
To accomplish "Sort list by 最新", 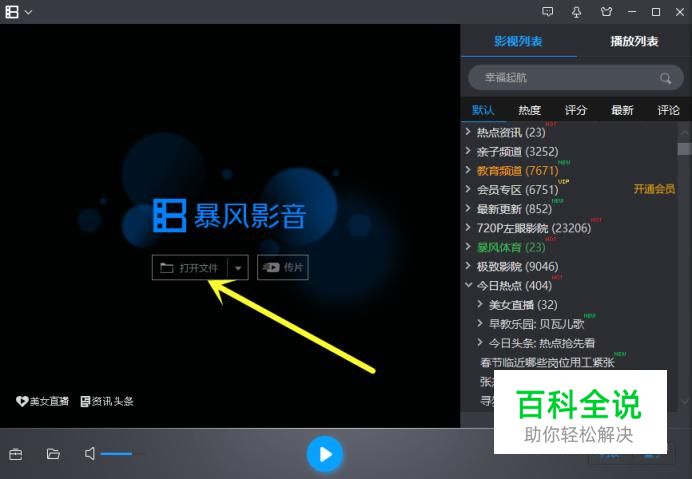I will (622, 110).
